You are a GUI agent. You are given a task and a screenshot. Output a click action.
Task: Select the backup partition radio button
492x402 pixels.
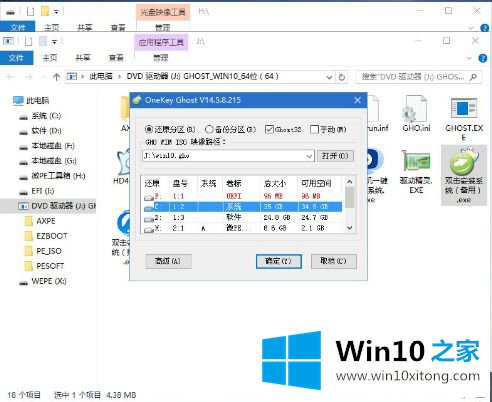209,129
